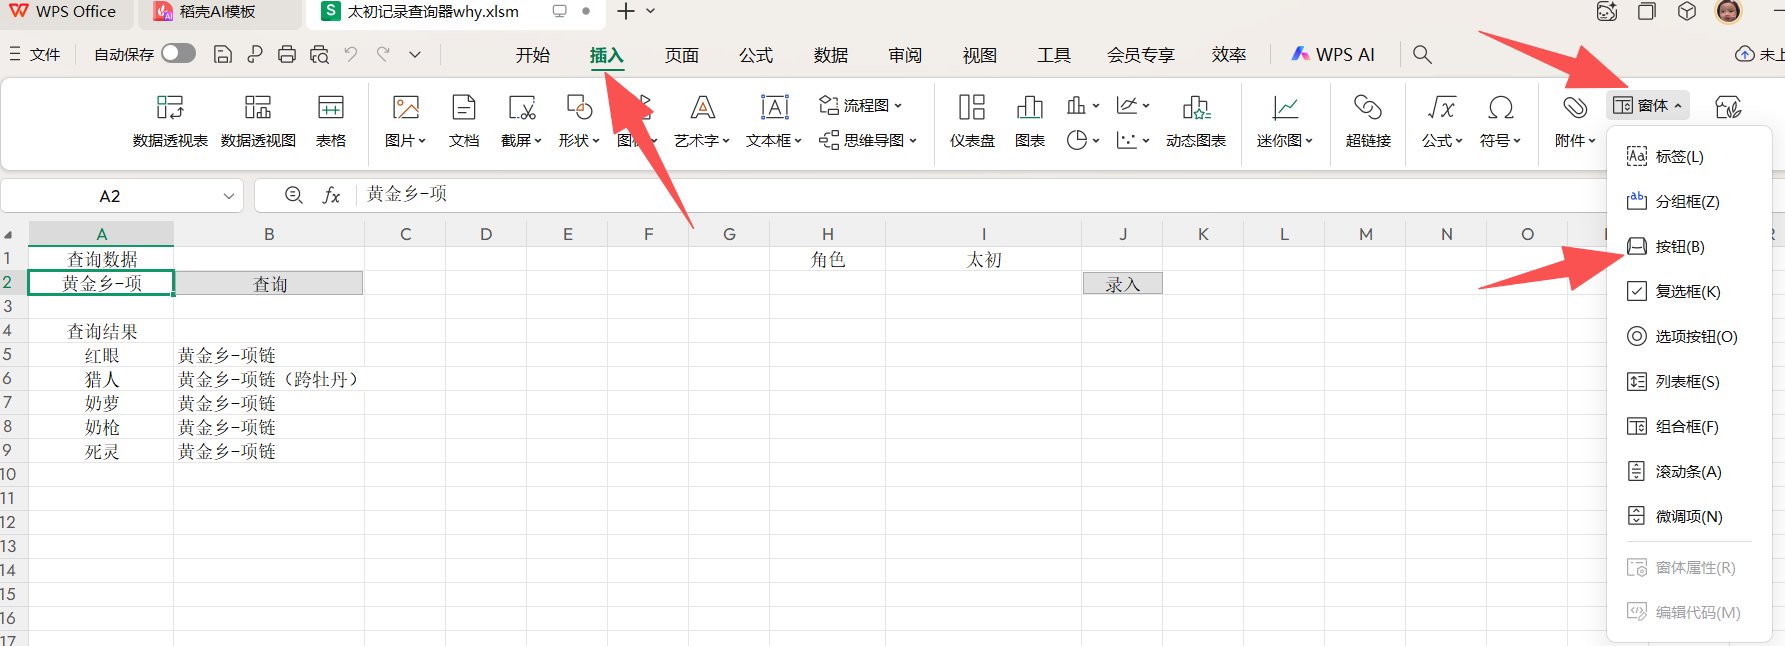Image resolution: width=1785 pixels, height=646 pixels.
Task: Choose List Box (列表框) form control
Action: [x=1689, y=381]
